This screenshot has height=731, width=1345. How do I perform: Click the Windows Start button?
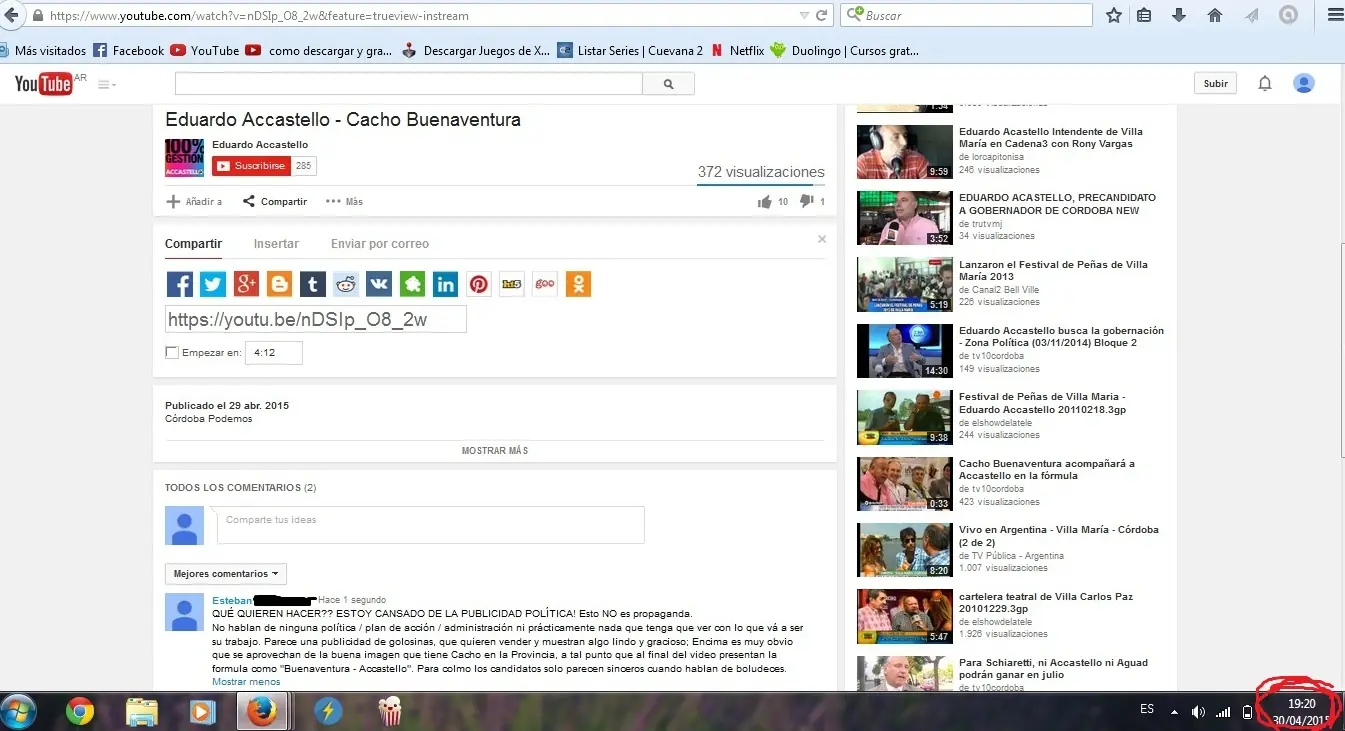click(18, 712)
